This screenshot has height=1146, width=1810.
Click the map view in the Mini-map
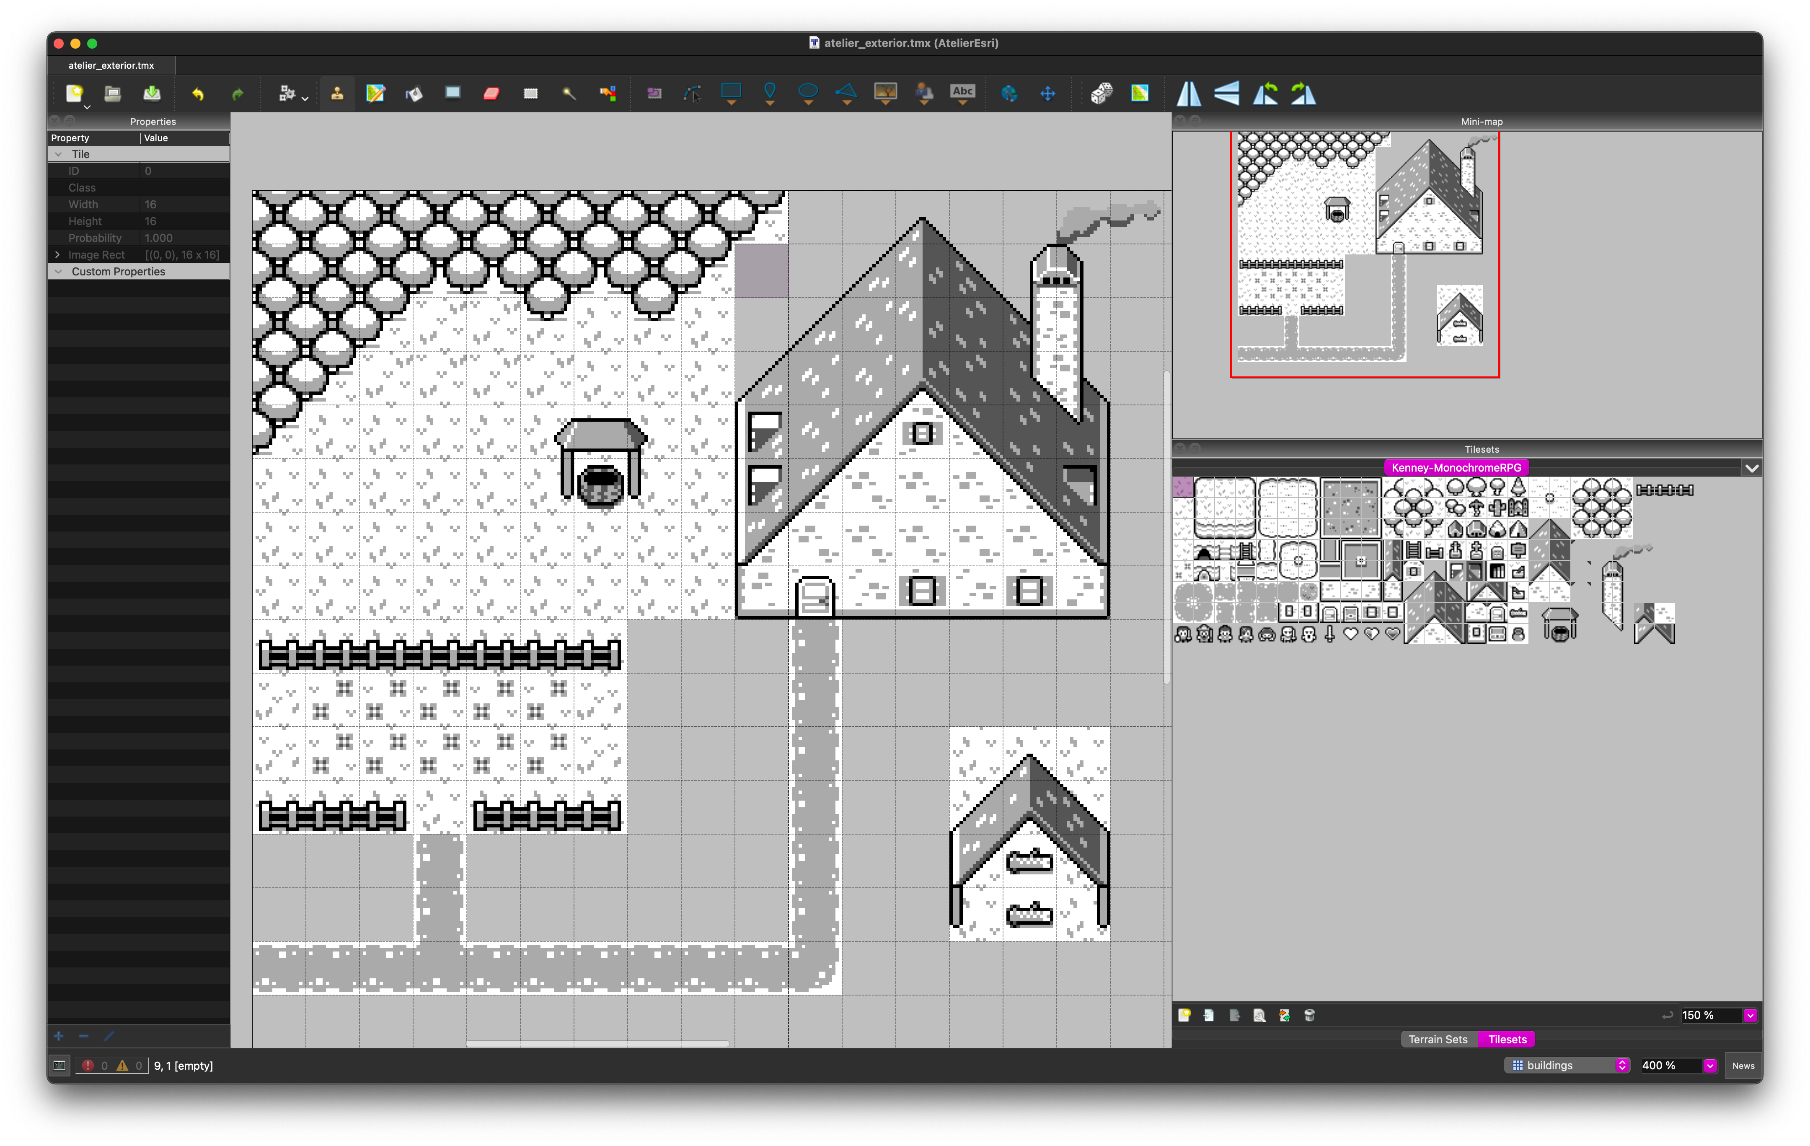1364,254
